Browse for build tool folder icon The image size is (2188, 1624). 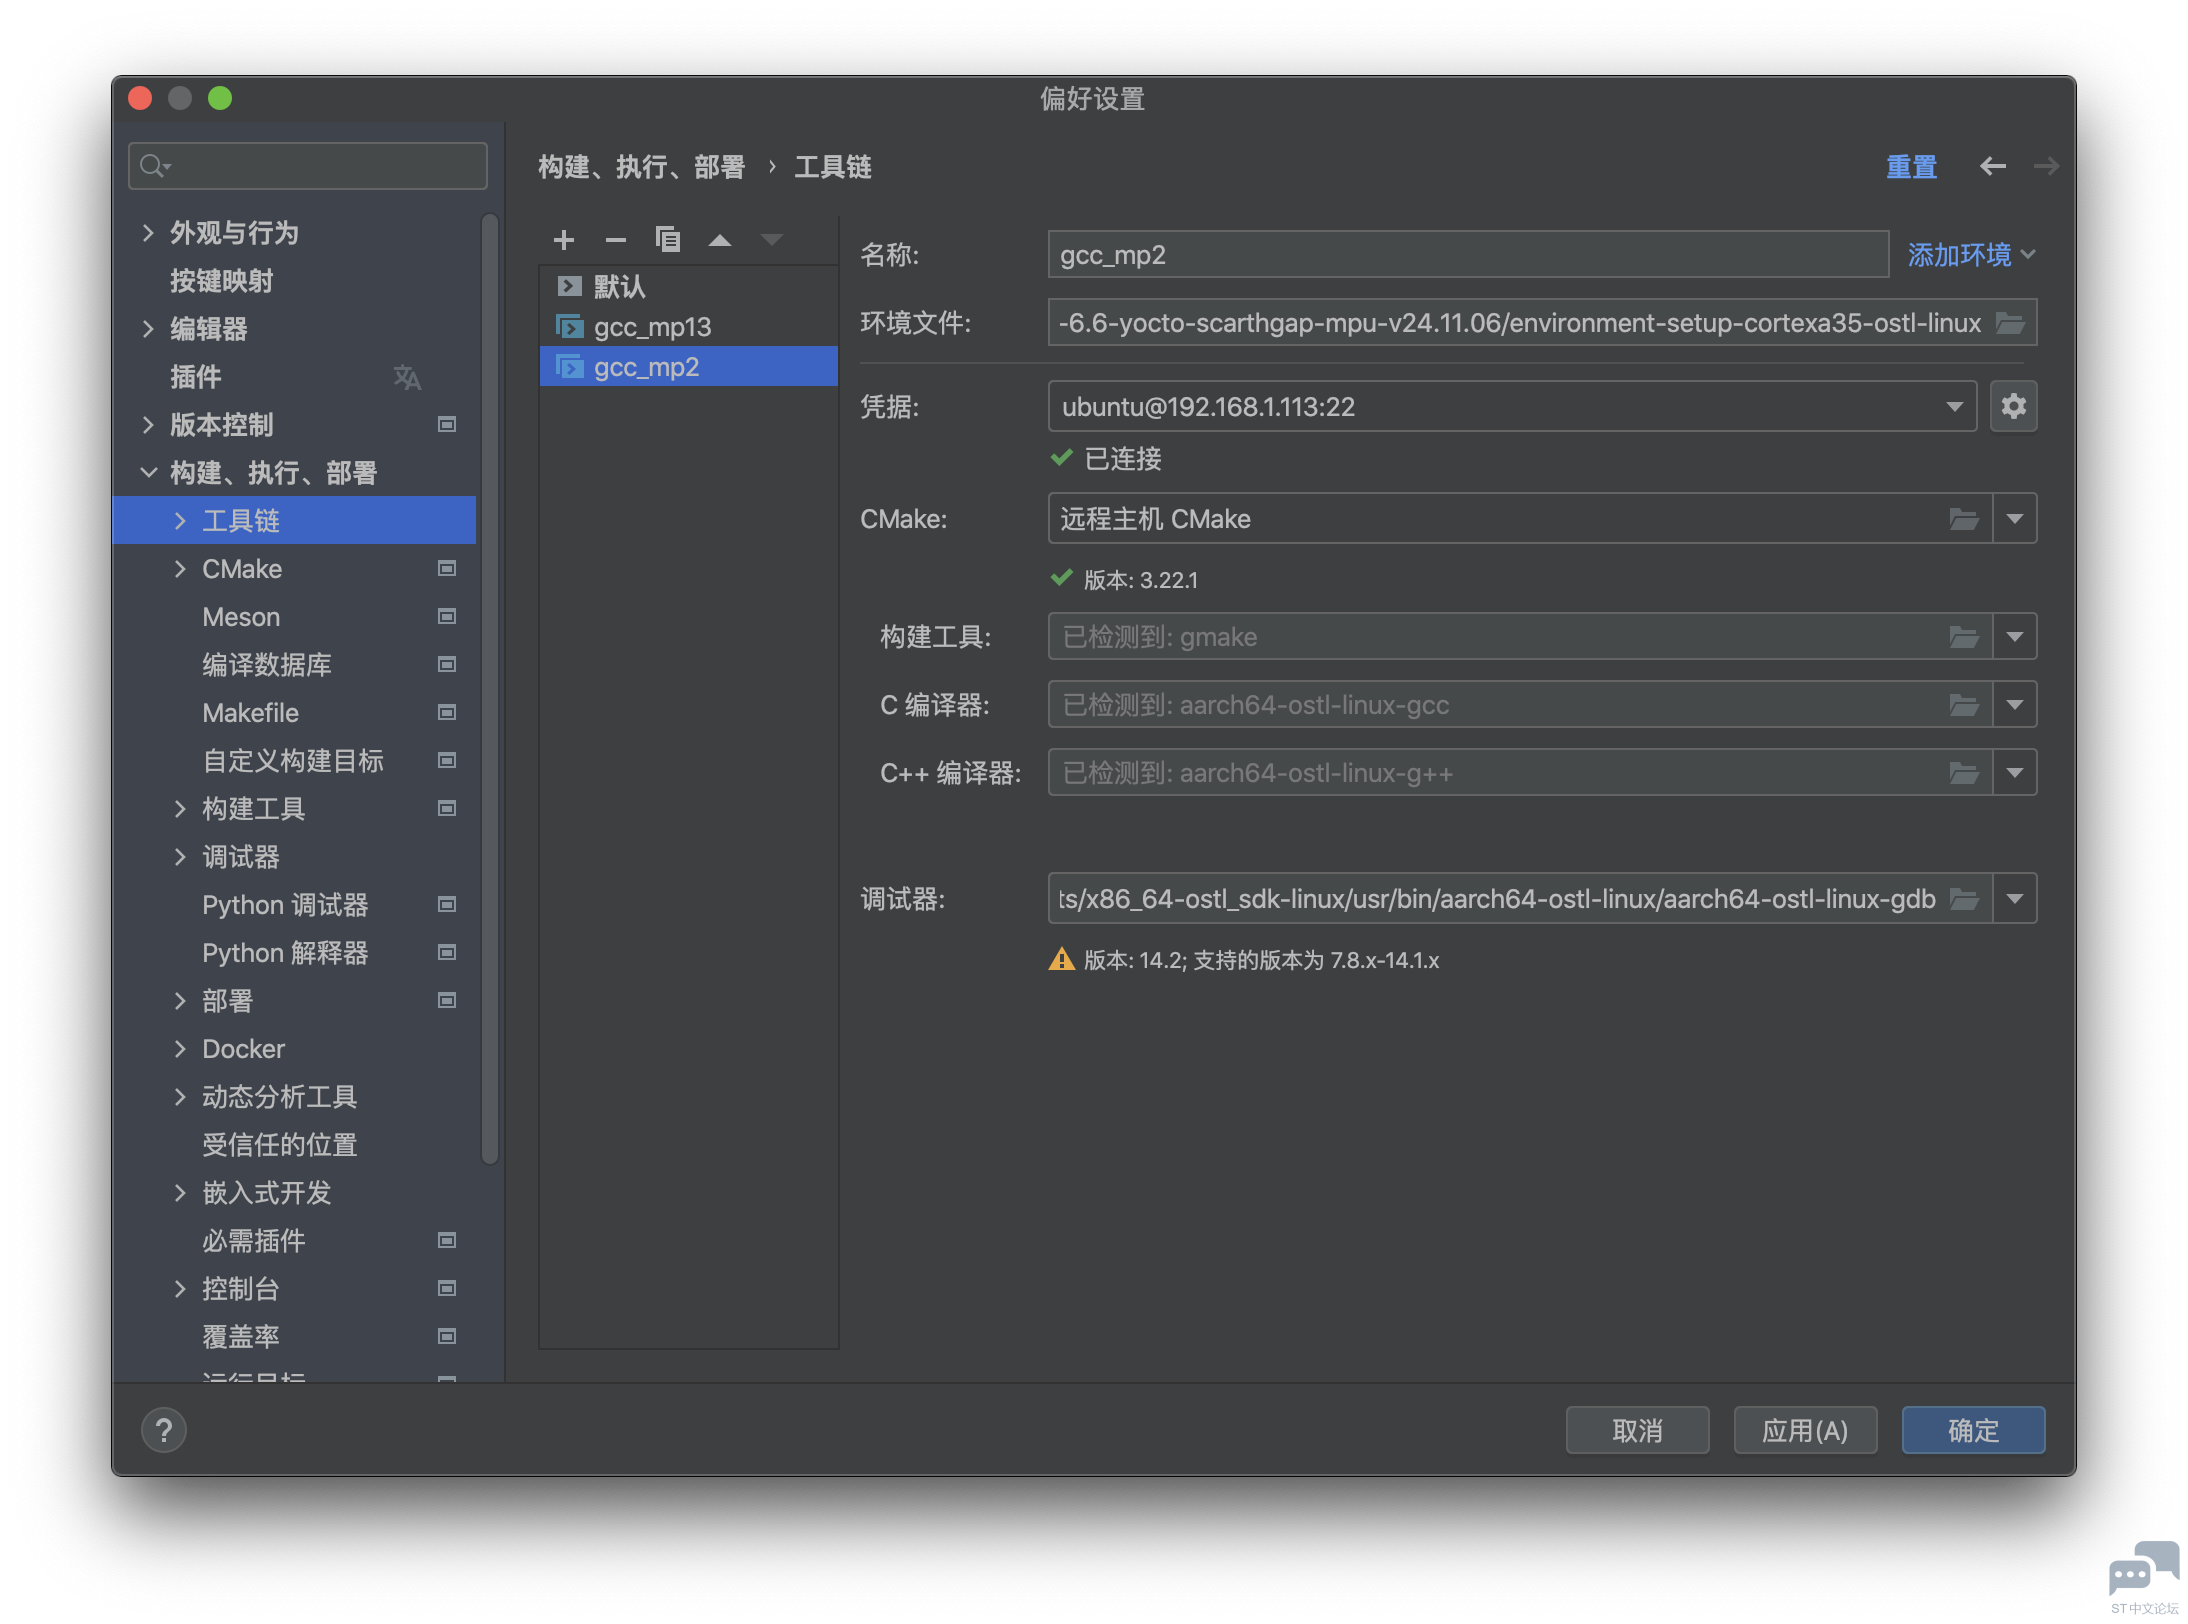(x=1964, y=637)
